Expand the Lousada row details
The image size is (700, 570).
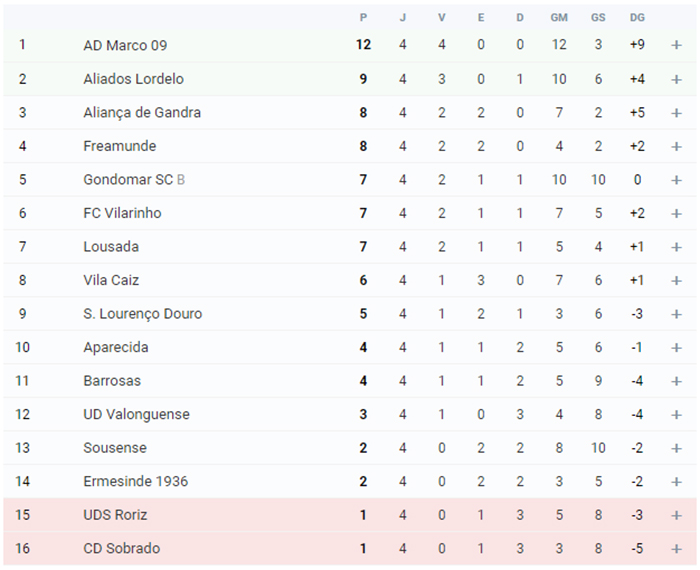tap(676, 247)
